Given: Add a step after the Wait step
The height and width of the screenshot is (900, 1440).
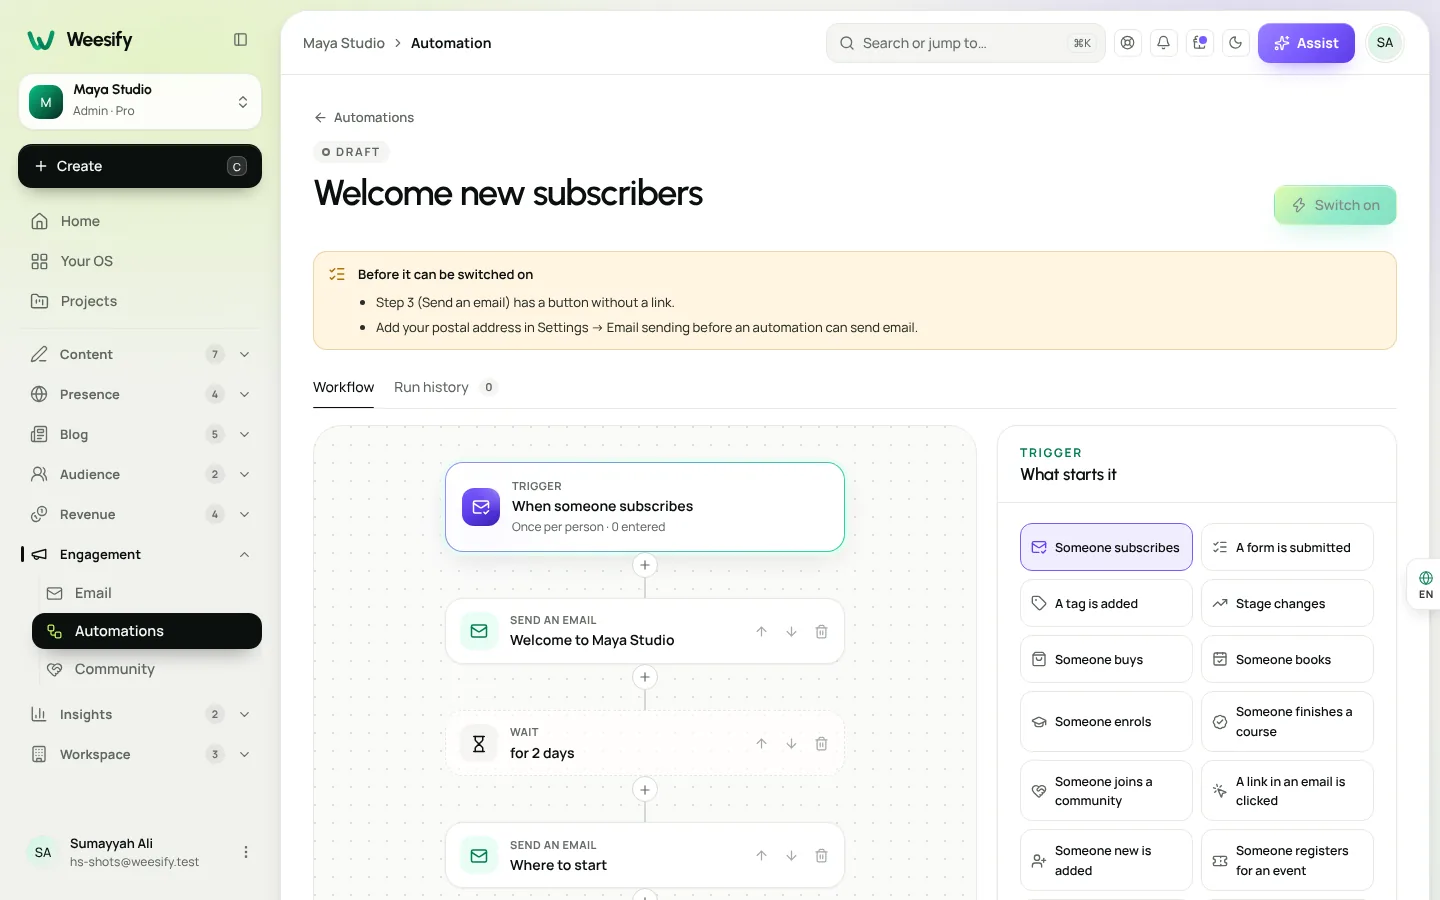Looking at the screenshot, I should point(645,790).
